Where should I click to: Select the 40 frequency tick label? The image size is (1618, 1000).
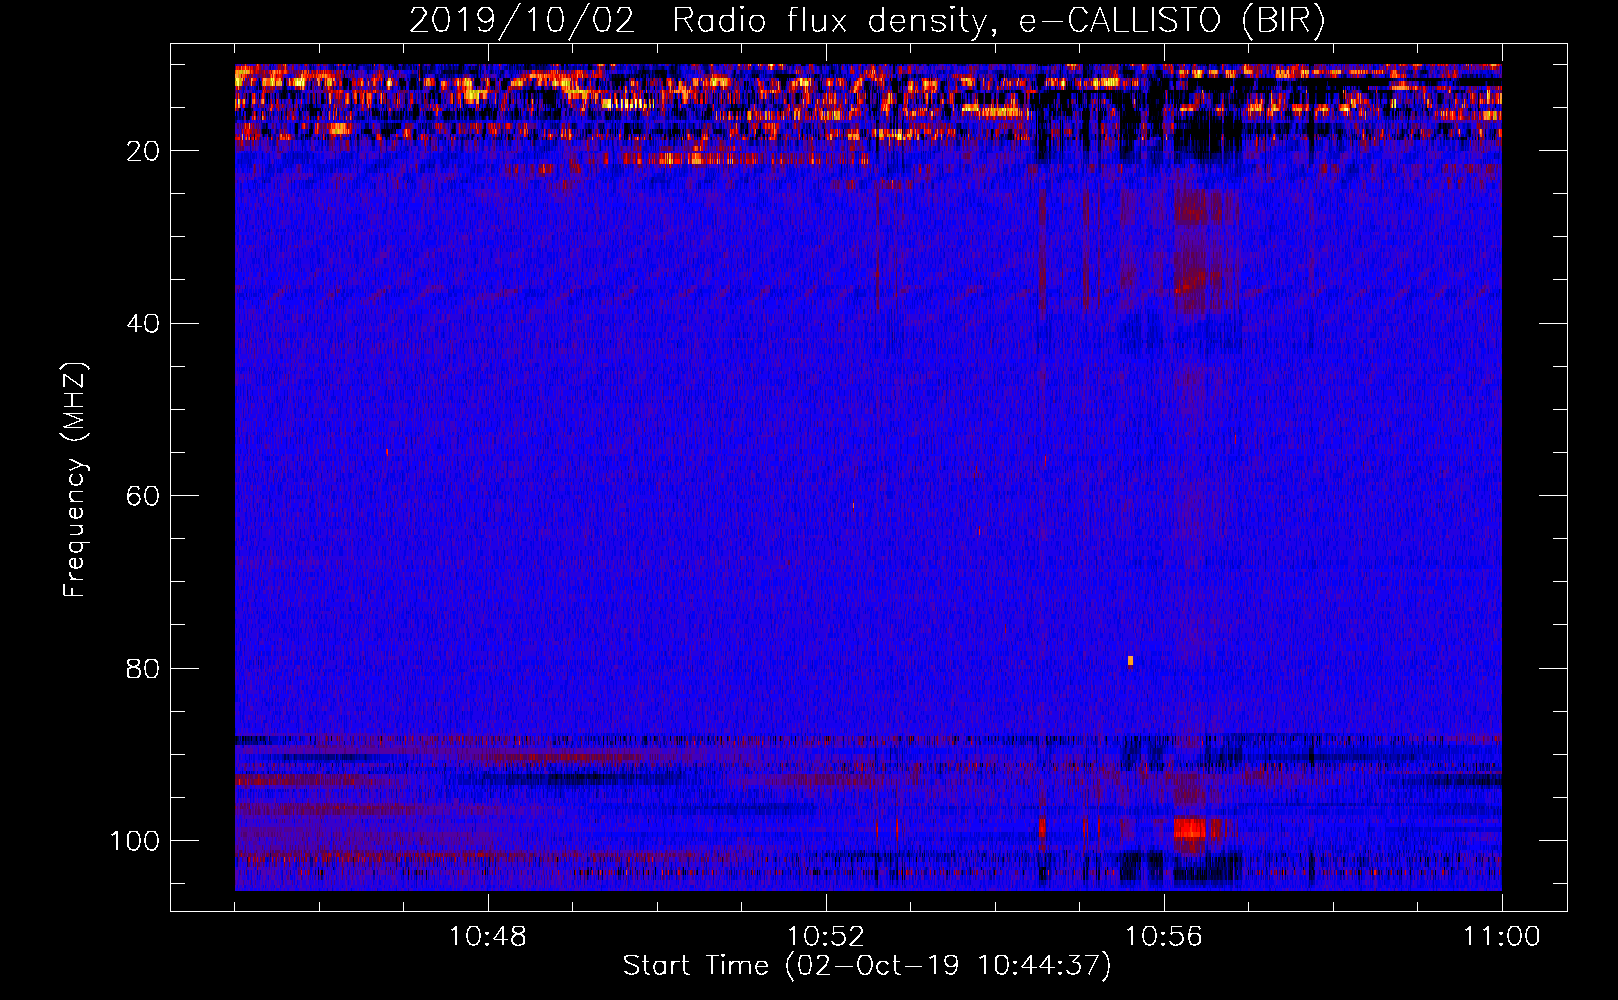[x=143, y=323]
